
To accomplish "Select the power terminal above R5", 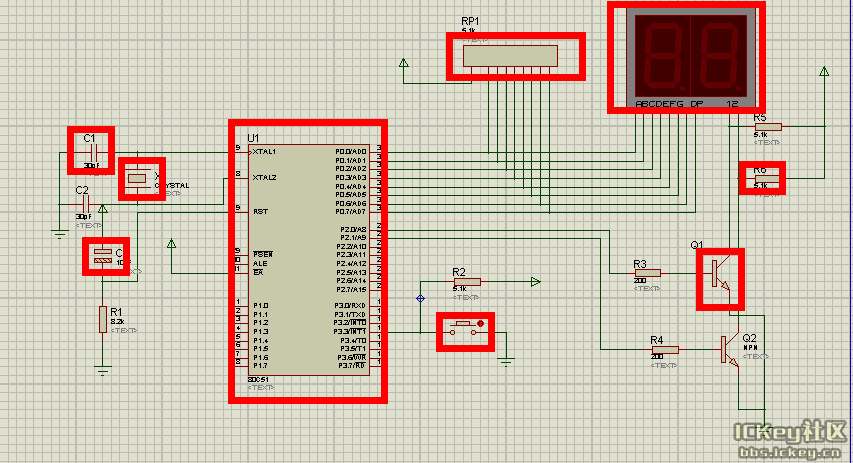I will [824, 72].
